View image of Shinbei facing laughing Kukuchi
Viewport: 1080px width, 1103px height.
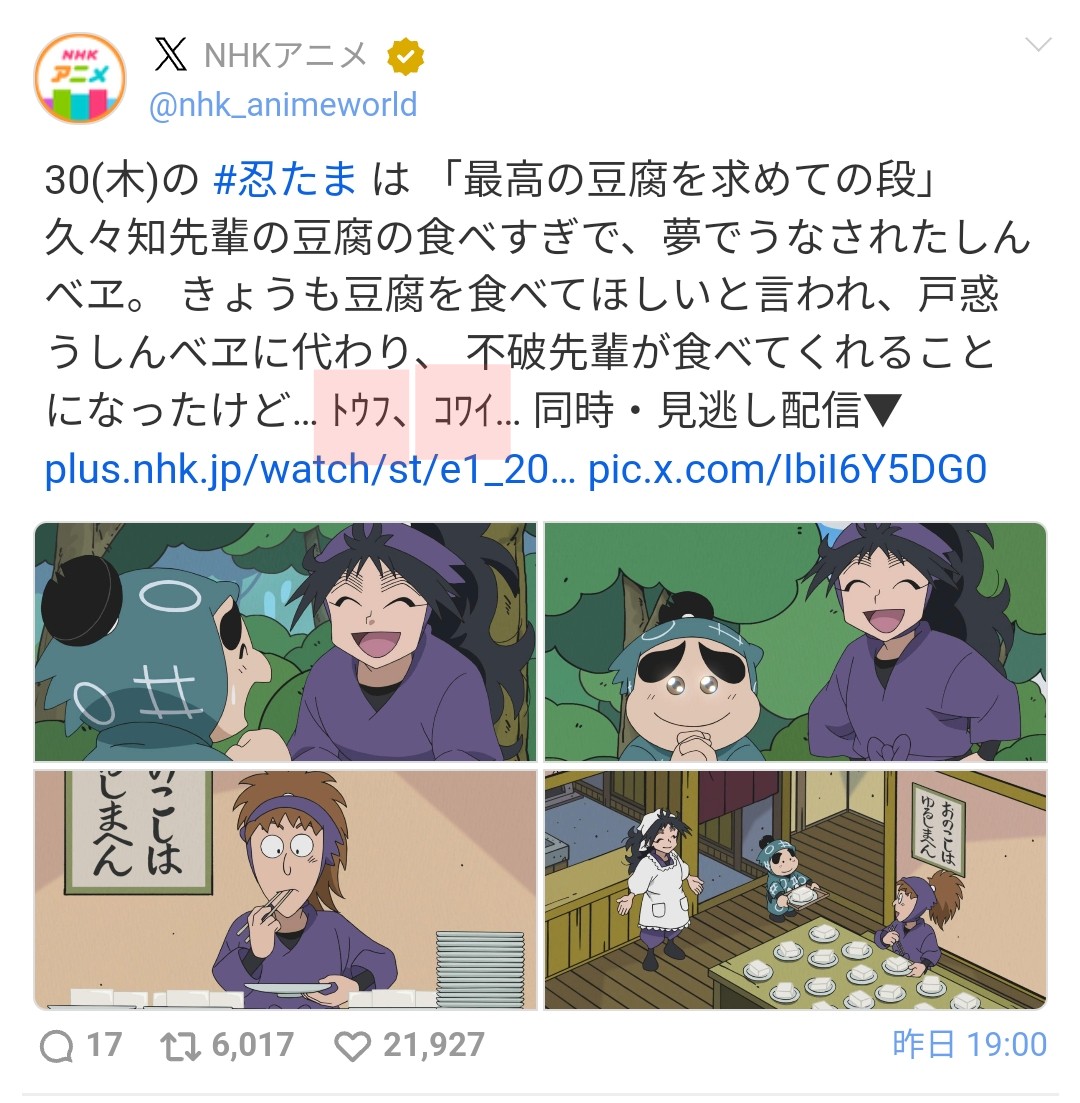(286, 642)
